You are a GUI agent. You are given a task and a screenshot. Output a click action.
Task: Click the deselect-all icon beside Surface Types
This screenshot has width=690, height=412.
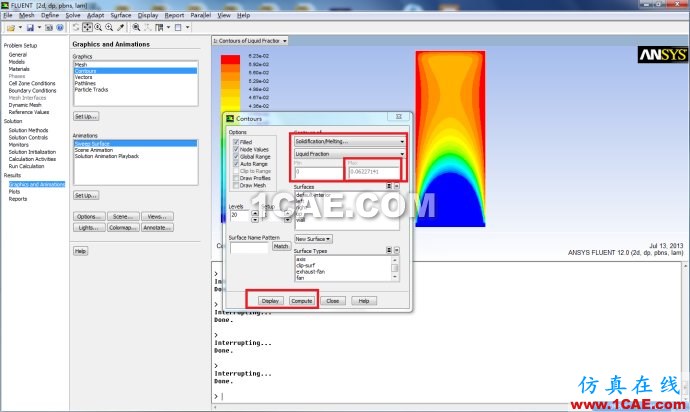(x=396, y=250)
